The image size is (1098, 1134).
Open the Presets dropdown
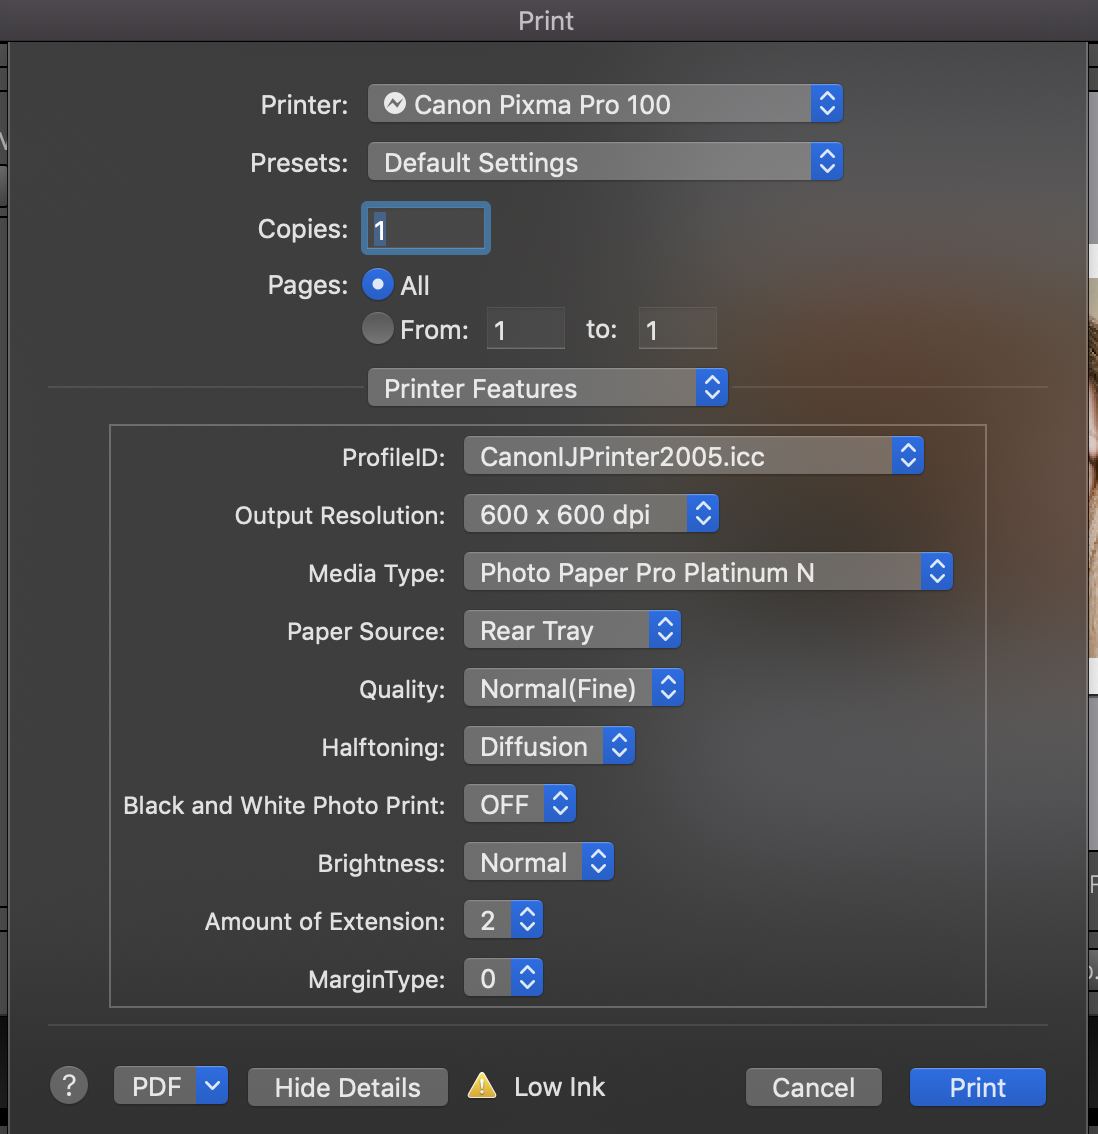point(605,162)
